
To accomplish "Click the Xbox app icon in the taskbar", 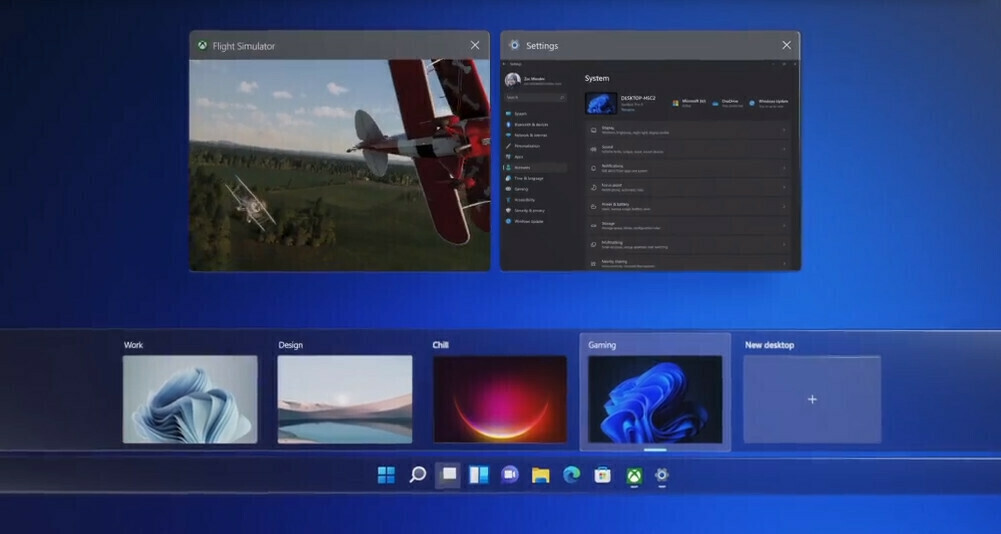I will (633, 475).
